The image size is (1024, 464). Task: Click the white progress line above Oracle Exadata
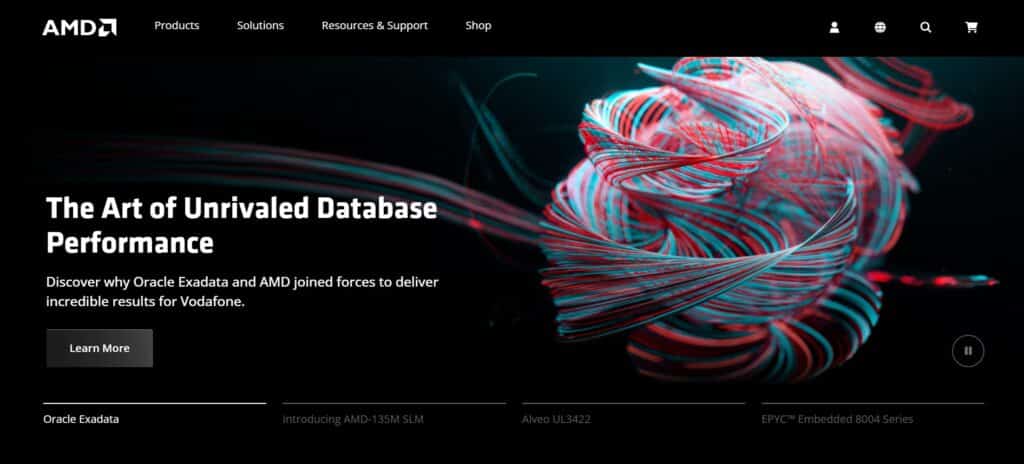pyautogui.click(x=154, y=403)
